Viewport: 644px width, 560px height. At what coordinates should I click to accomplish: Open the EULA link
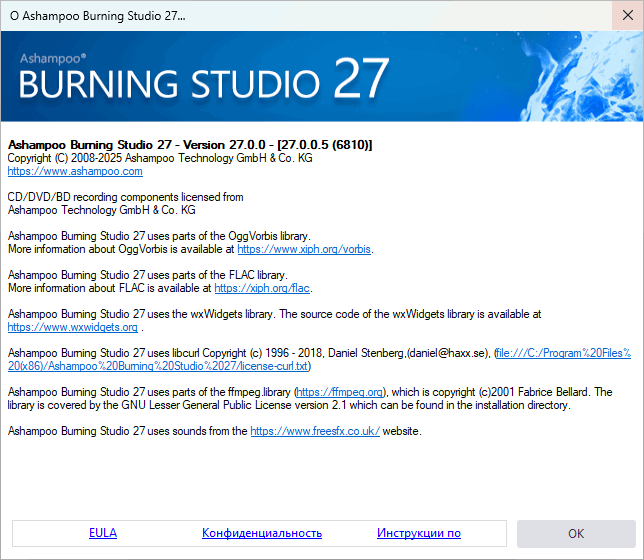pyautogui.click(x=103, y=533)
